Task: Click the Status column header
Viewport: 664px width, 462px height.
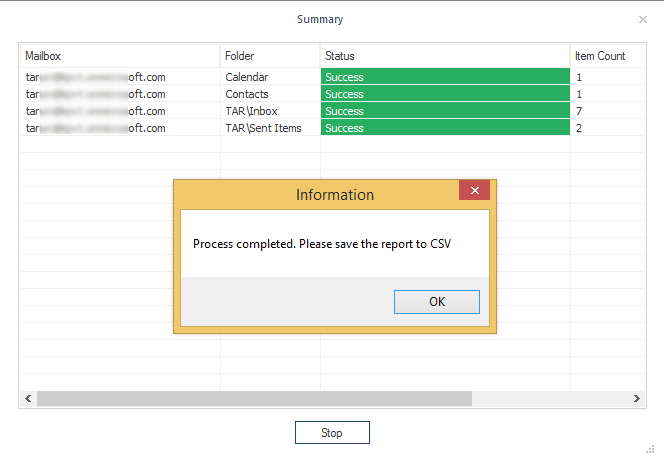Action: (x=445, y=56)
